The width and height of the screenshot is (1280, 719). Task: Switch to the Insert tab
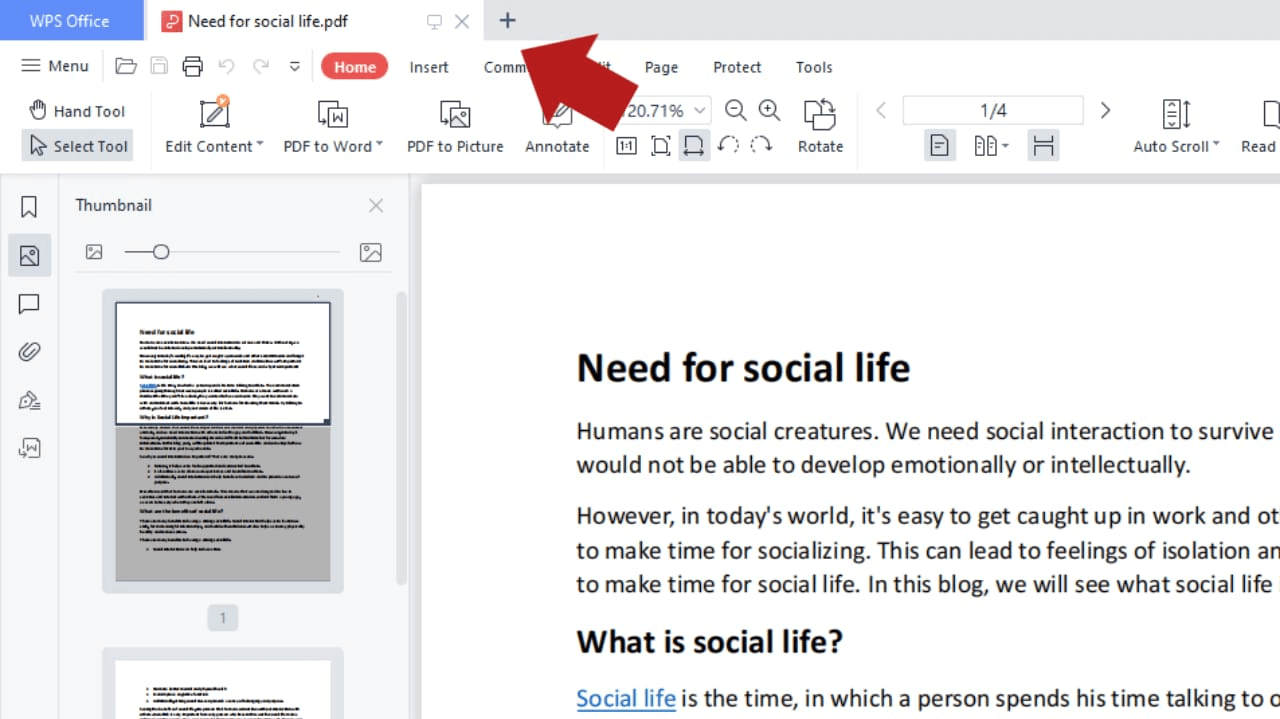(x=429, y=67)
